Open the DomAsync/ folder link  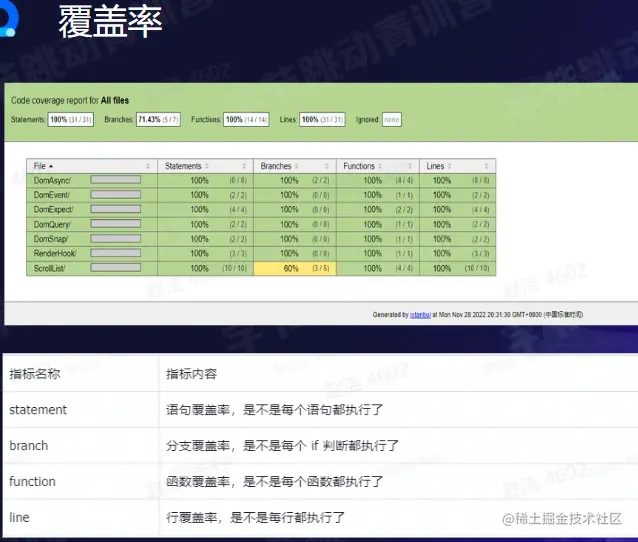click(x=52, y=180)
